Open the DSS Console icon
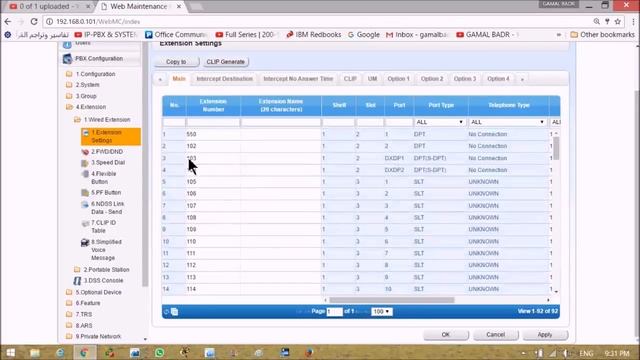The width and height of the screenshot is (640, 360). click(x=77, y=281)
